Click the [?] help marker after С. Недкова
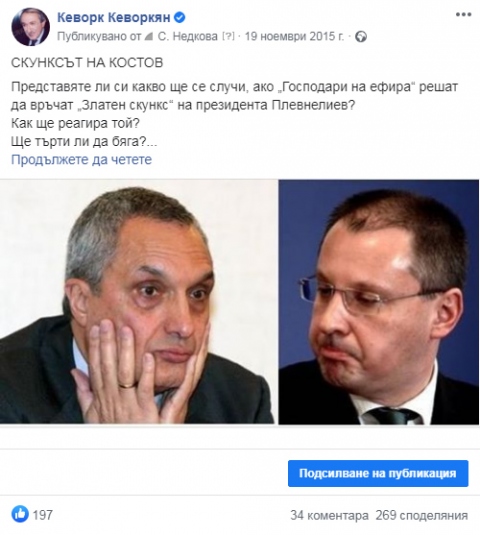The width and height of the screenshot is (480, 535). click(x=228, y=36)
